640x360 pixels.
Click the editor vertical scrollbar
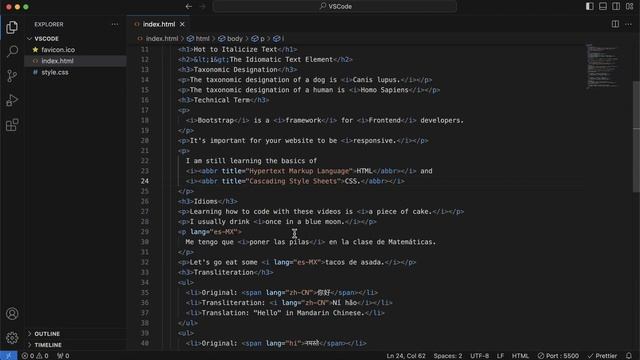636,137
